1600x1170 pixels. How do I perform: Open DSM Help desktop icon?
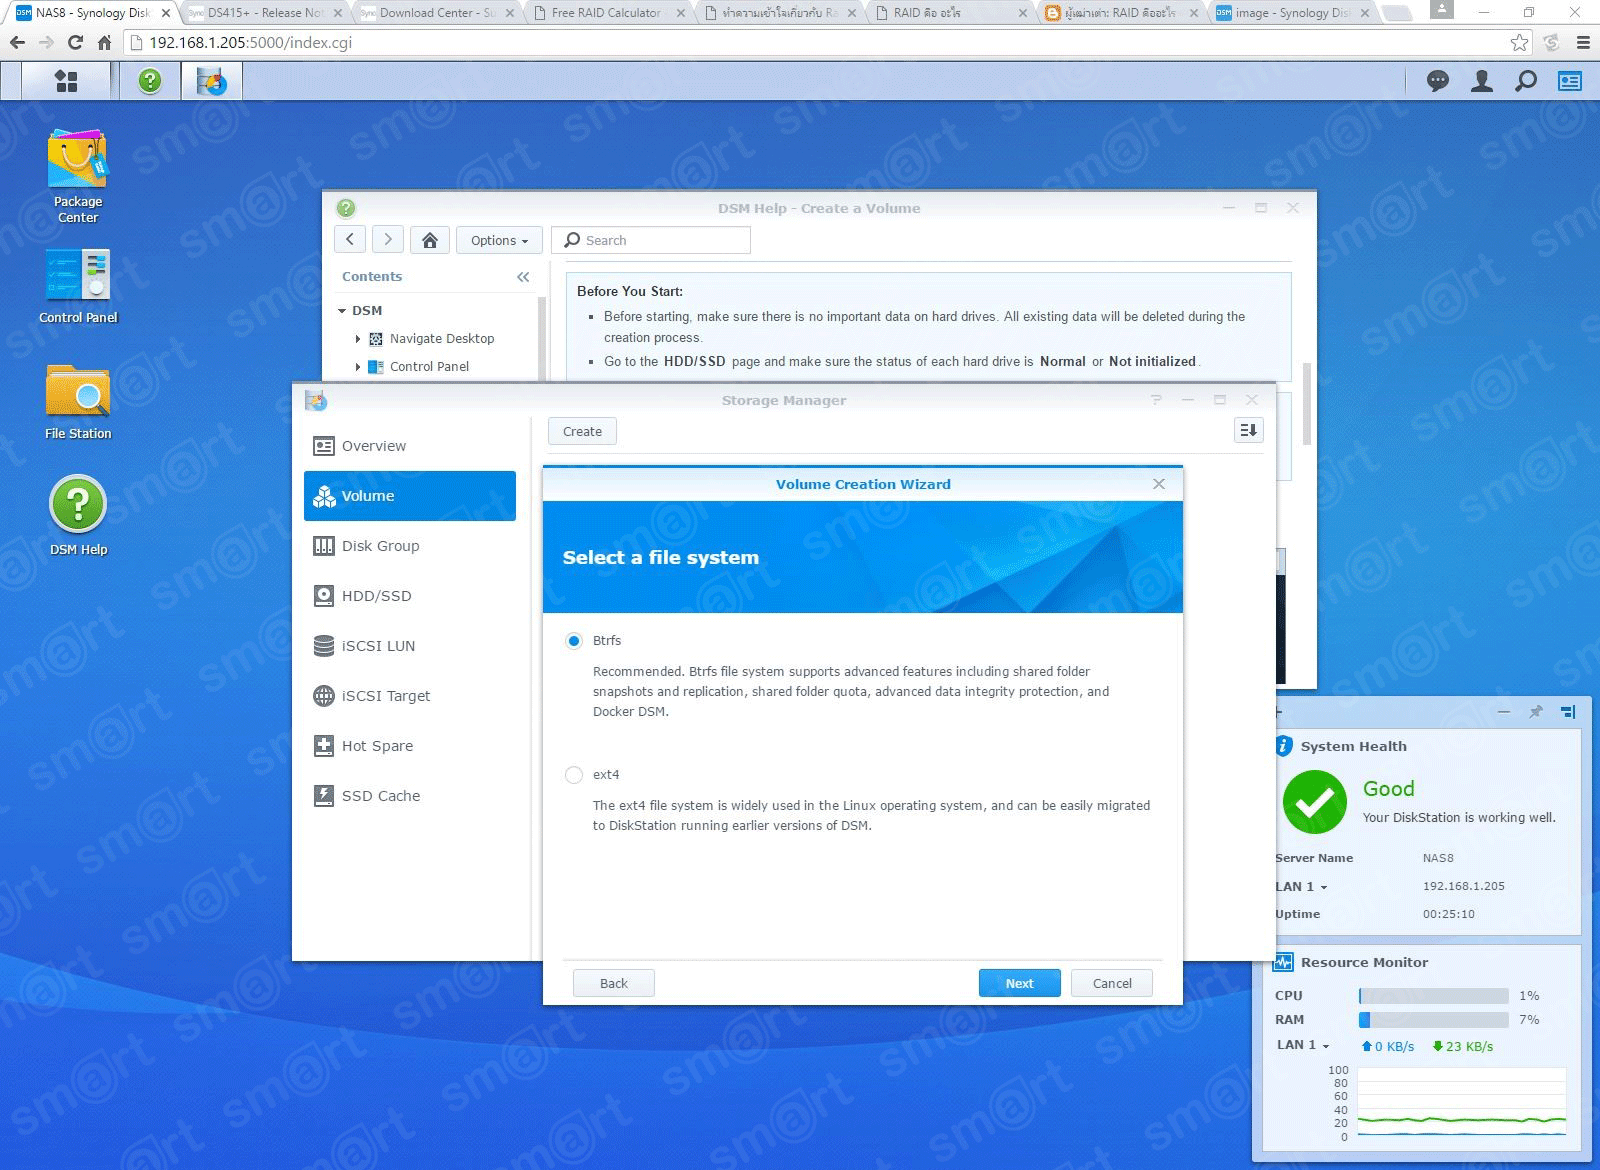[x=78, y=517]
